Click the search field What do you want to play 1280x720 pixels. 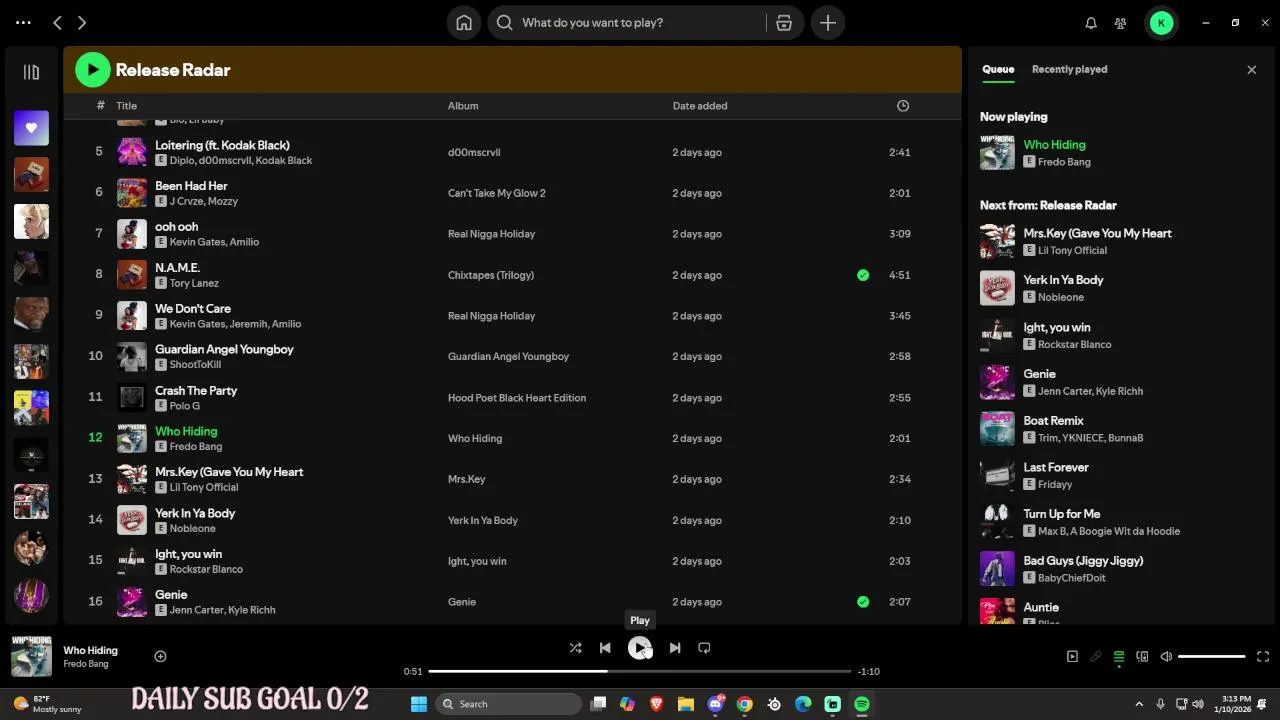point(640,23)
